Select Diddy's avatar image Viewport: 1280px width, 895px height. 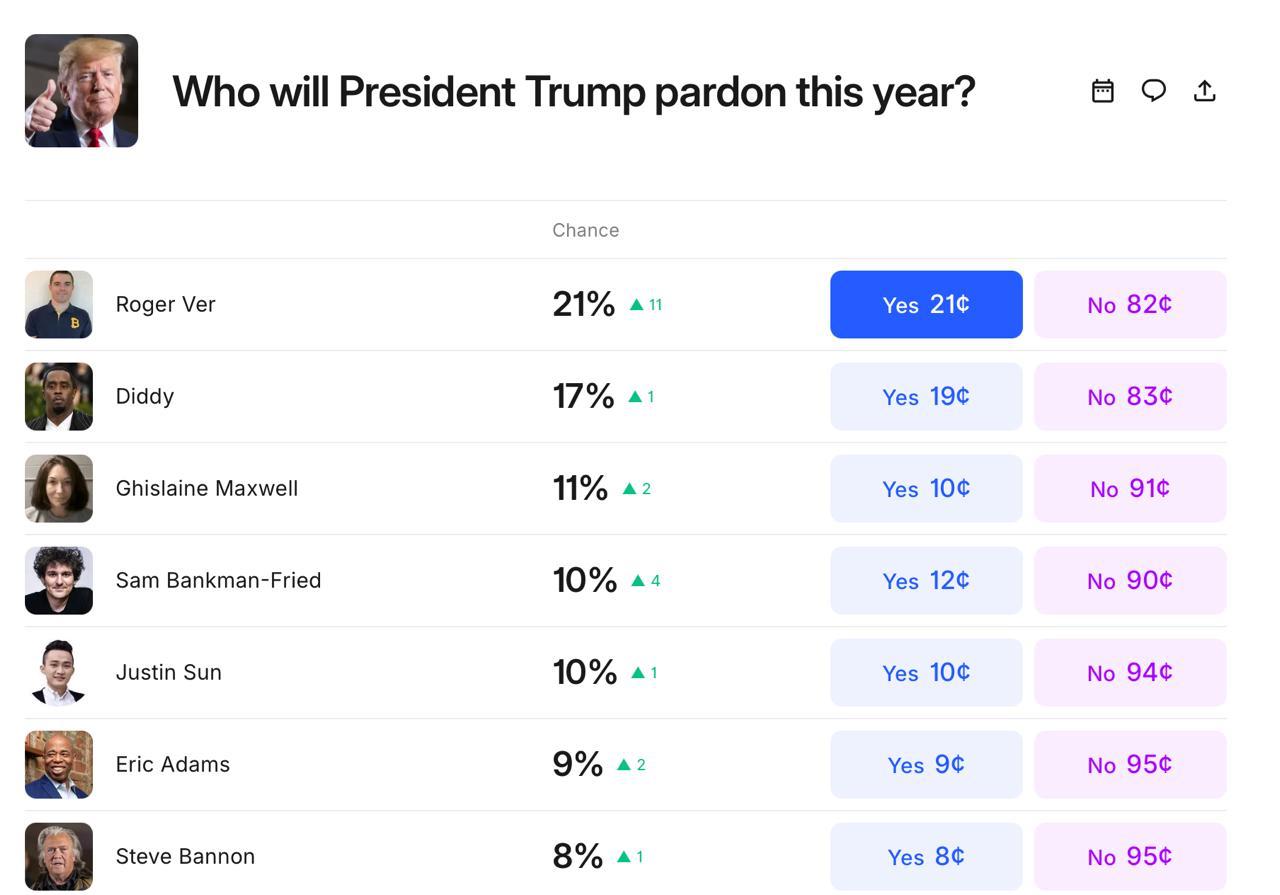(x=59, y=396)
